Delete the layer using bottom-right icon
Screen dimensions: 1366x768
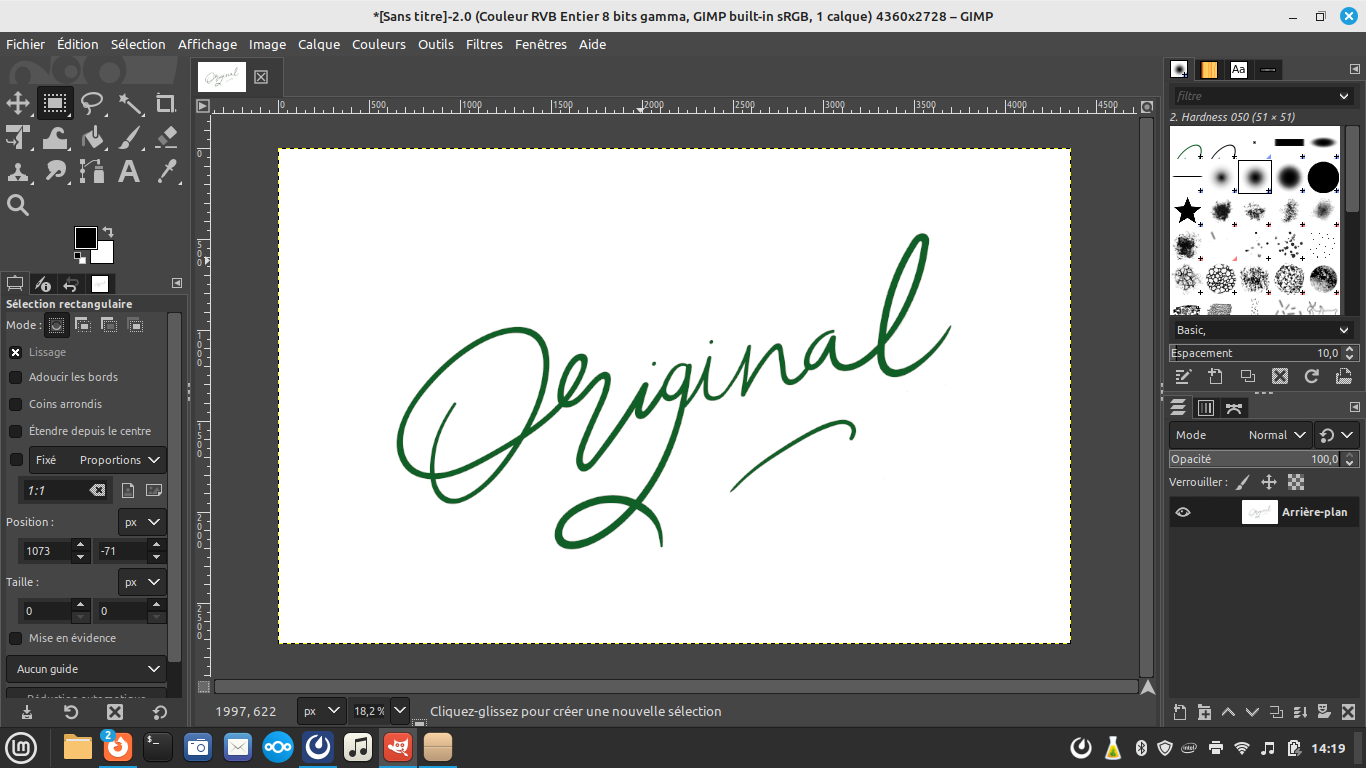(1348, 712)
